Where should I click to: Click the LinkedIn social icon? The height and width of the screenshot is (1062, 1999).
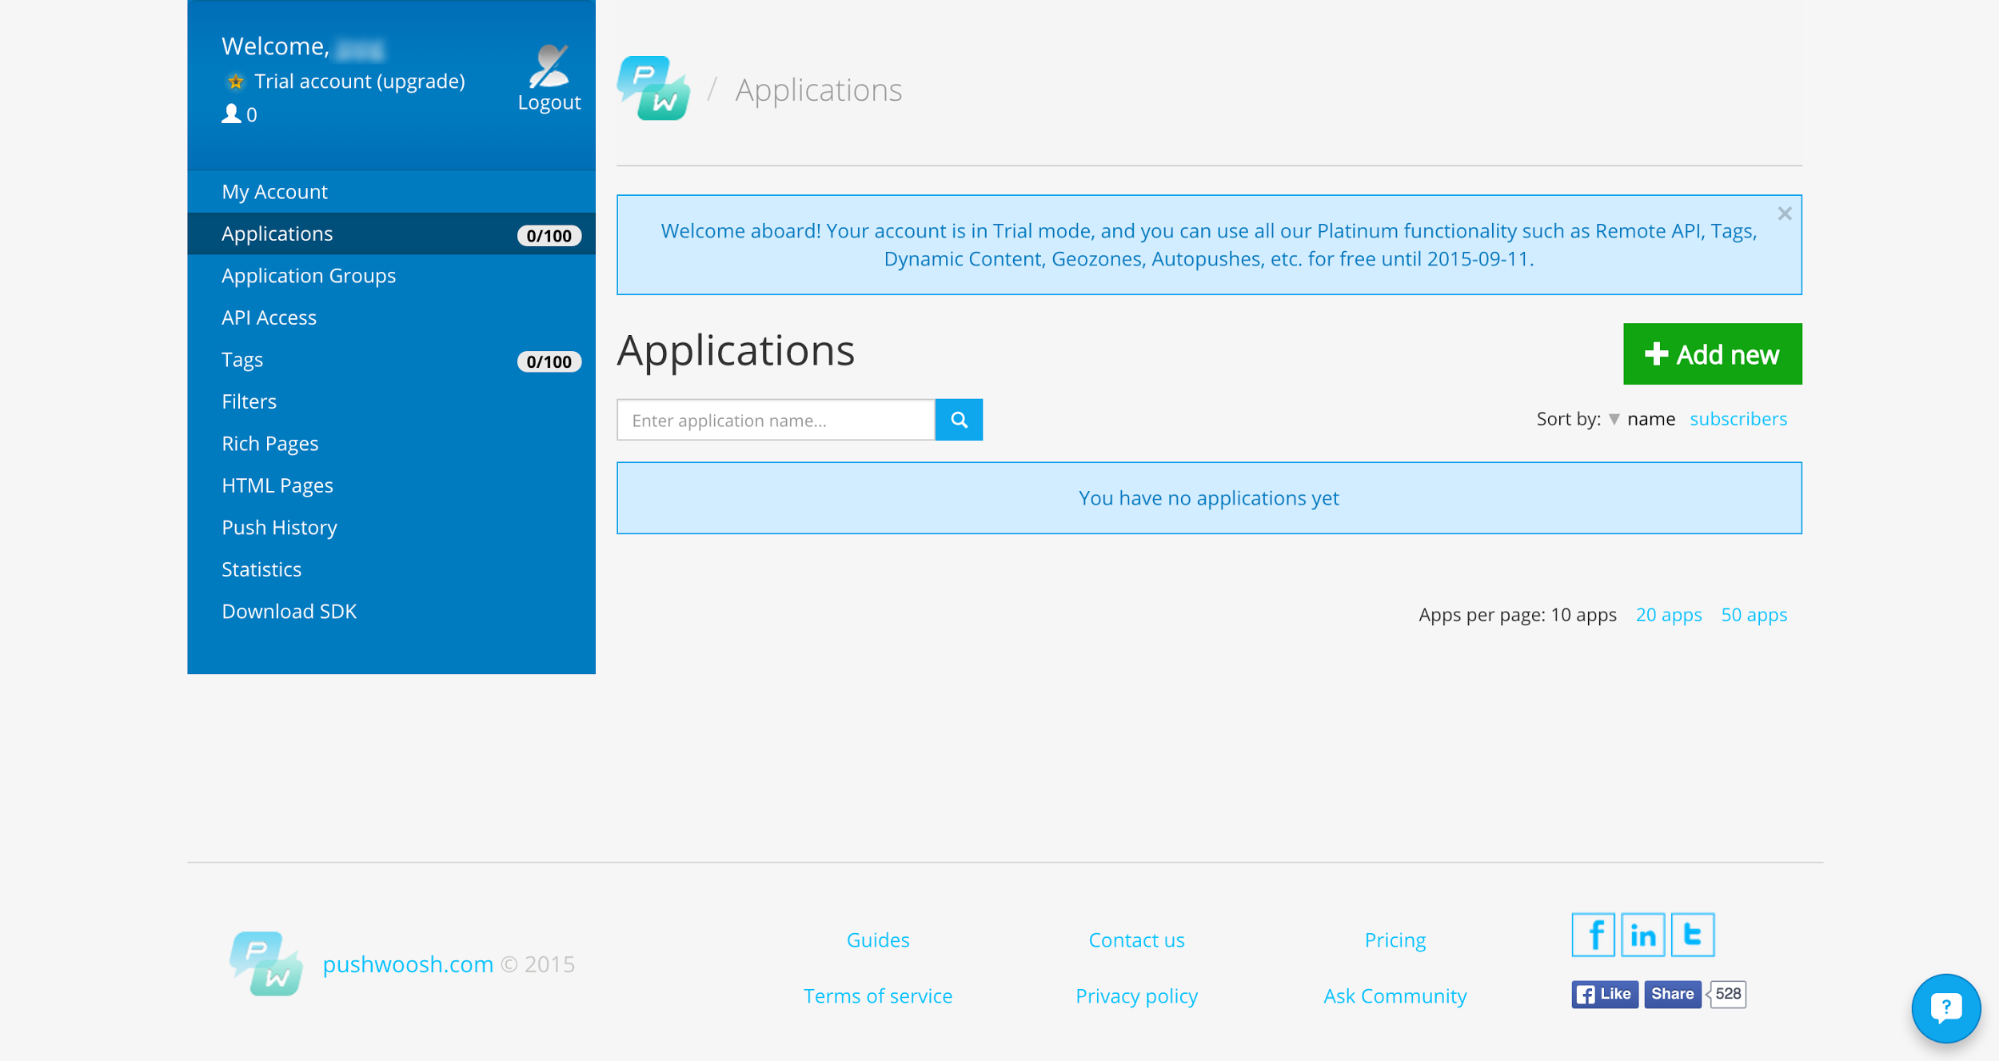[x=1642, y=934]
